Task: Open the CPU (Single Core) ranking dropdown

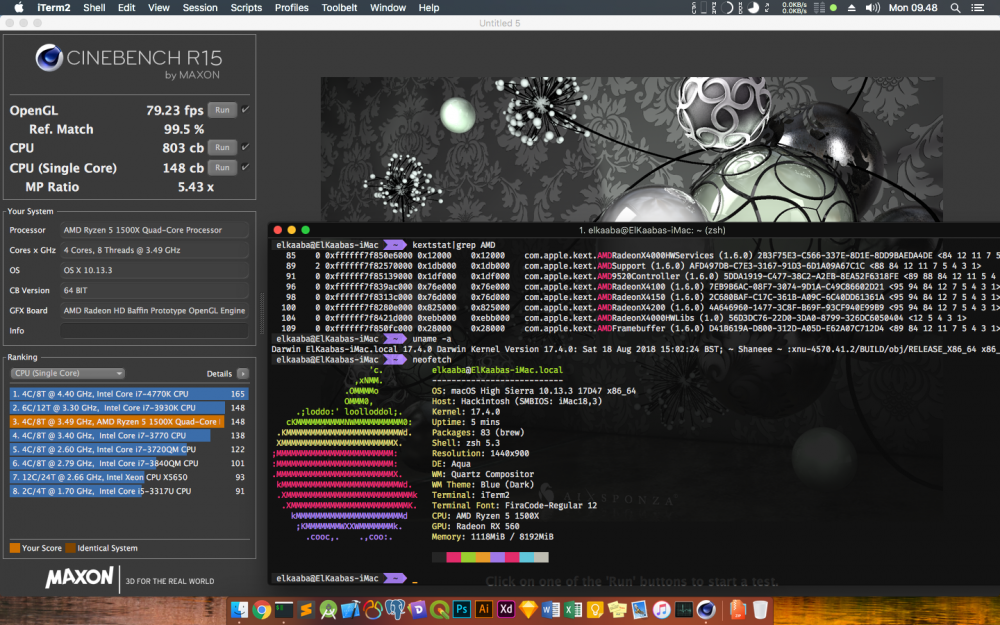Action: tap(67, 373)
